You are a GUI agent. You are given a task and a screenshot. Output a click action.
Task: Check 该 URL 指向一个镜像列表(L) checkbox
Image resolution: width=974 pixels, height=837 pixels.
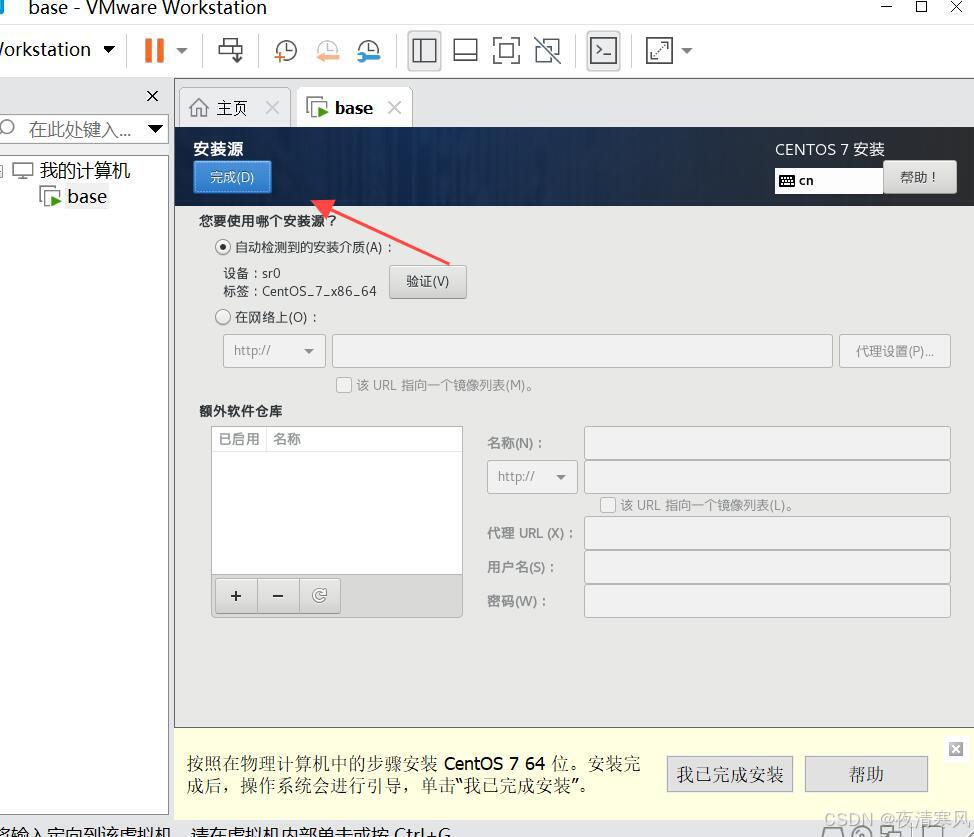coord(608,505)
